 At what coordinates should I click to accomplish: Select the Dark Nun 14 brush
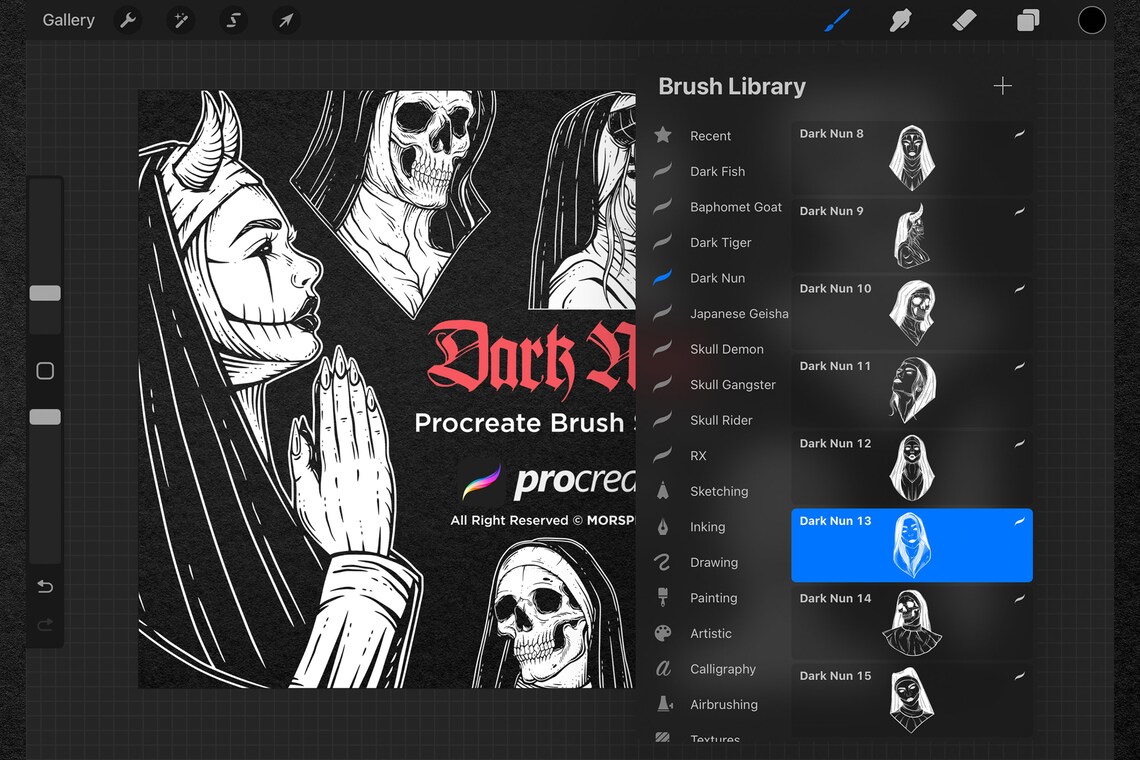(x=910, y=622)
